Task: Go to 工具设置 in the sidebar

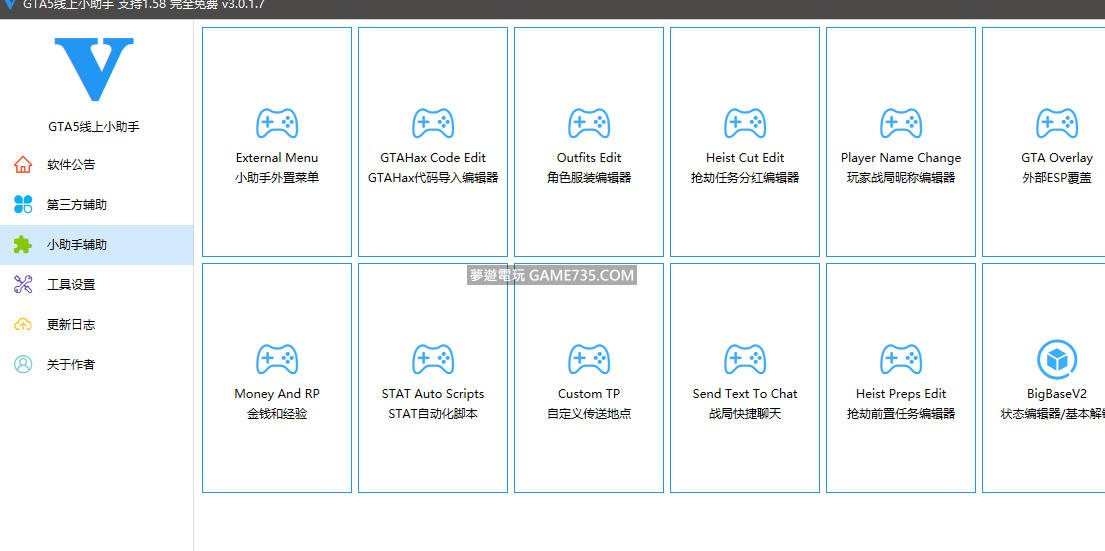Action: tap(97, 285)
